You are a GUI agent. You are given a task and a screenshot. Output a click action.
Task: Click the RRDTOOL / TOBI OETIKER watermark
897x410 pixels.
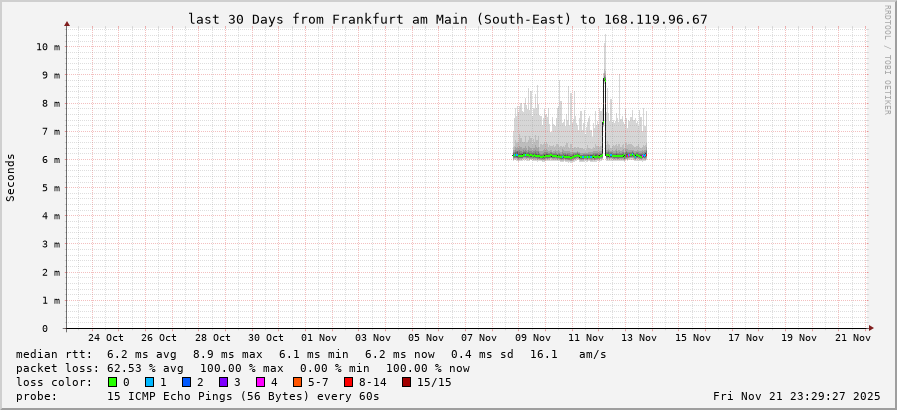887,60
